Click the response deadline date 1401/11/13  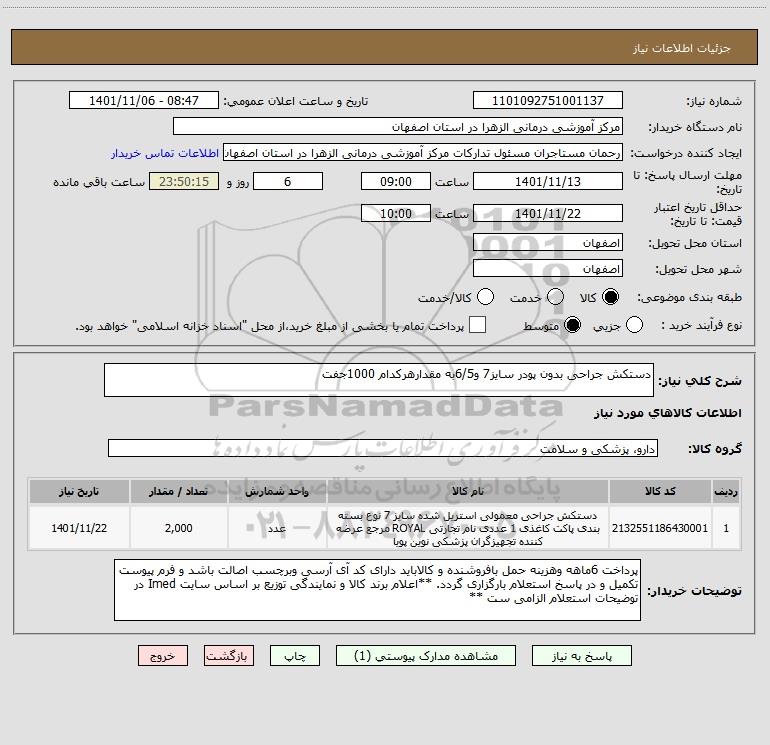548,182
